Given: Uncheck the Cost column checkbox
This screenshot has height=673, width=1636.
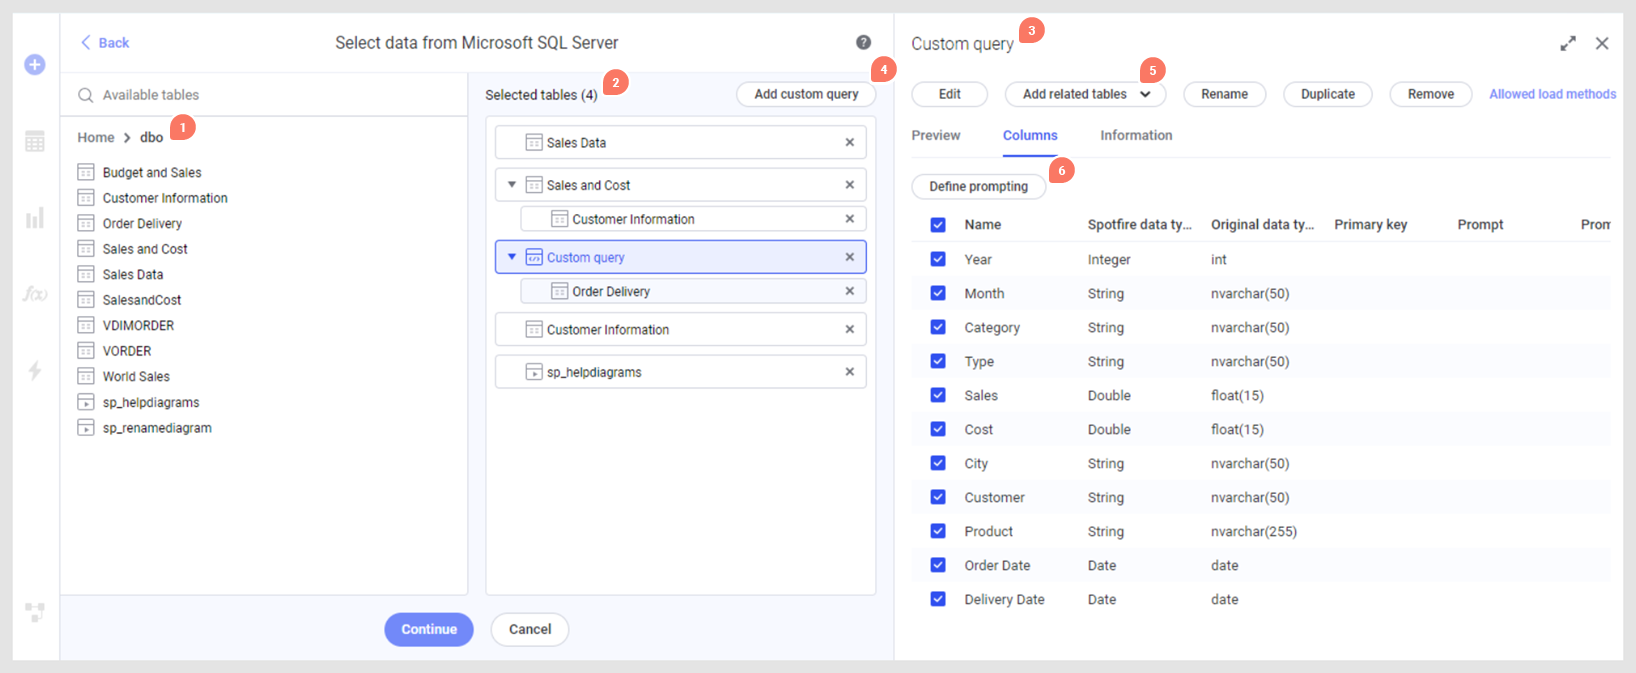Looking at the screenshot, I should click(938, 429).
